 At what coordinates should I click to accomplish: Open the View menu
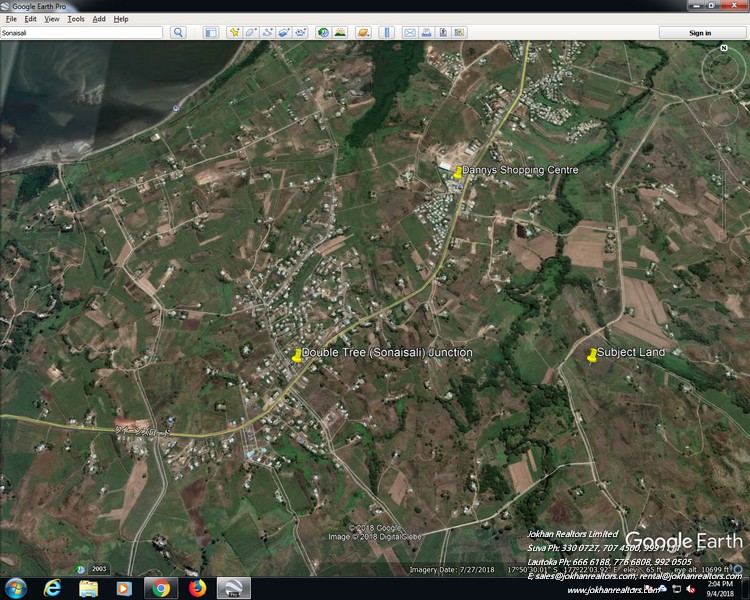pos(52,19)
